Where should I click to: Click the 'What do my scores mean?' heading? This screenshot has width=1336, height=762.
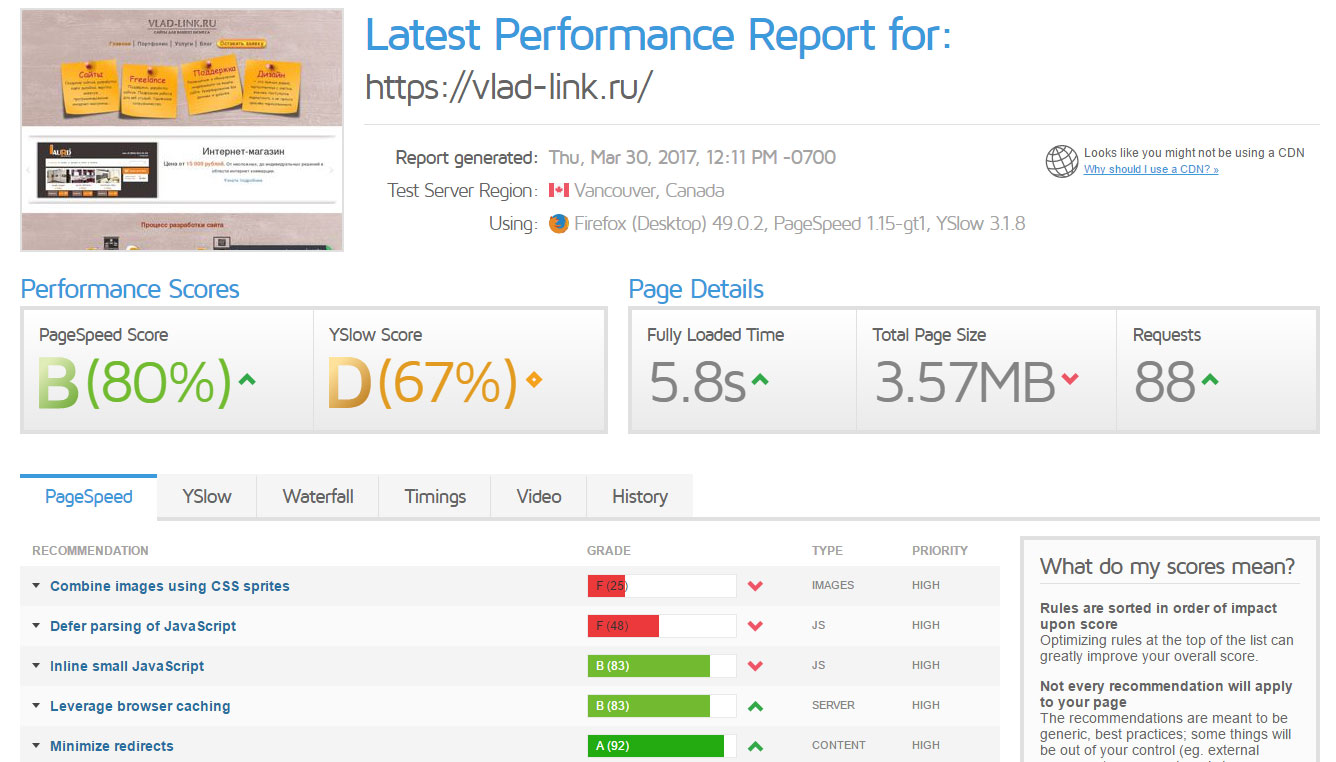[1167, 567]
